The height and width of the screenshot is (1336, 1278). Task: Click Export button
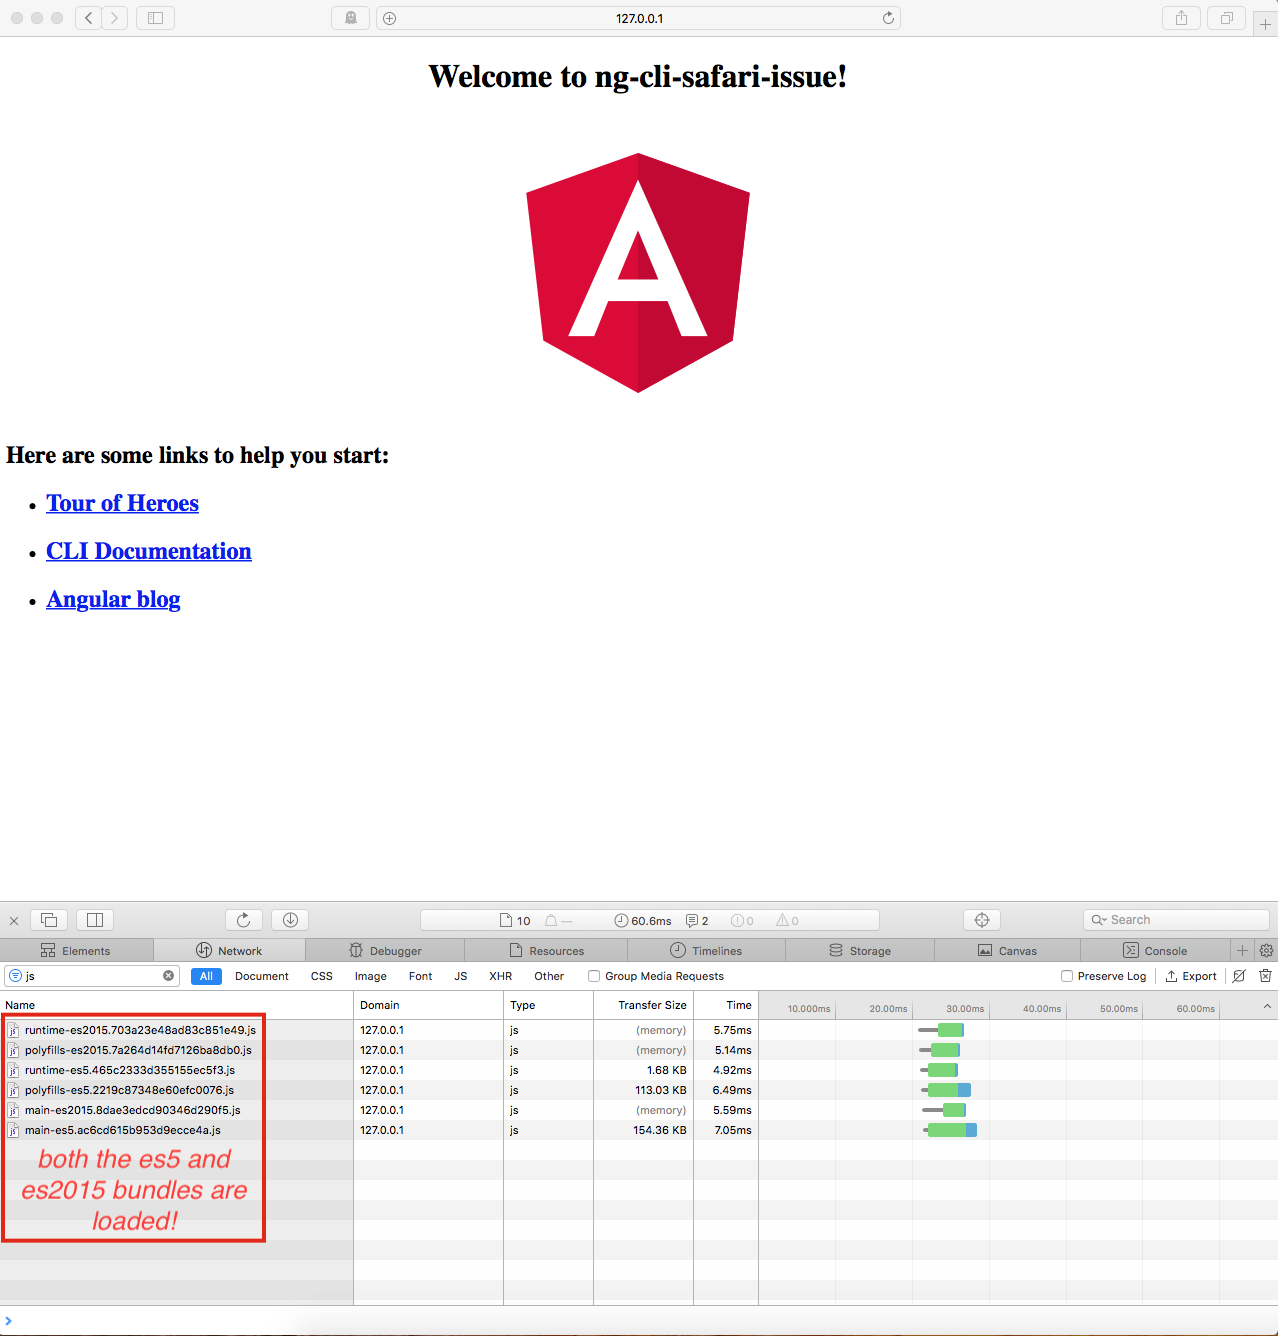click(1191, 976)
